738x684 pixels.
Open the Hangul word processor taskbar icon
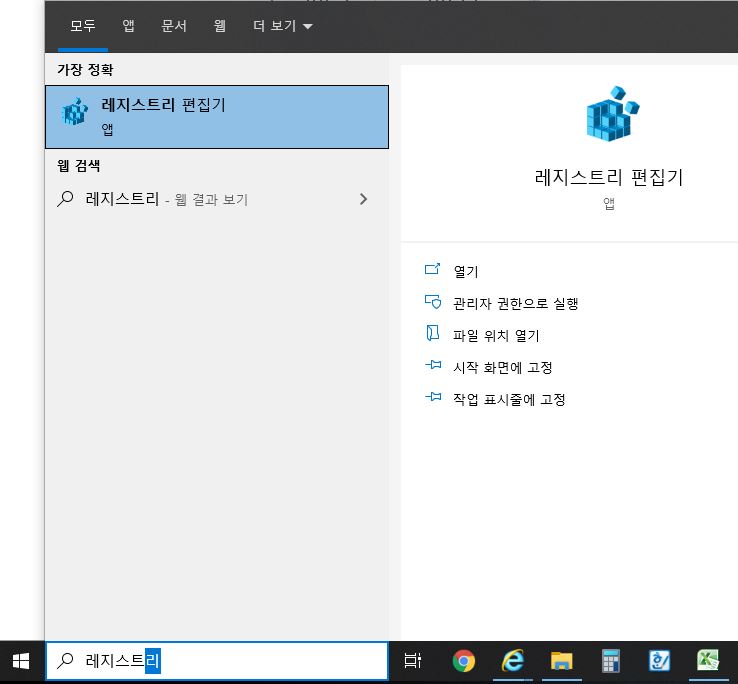click(x=659, y=661)
